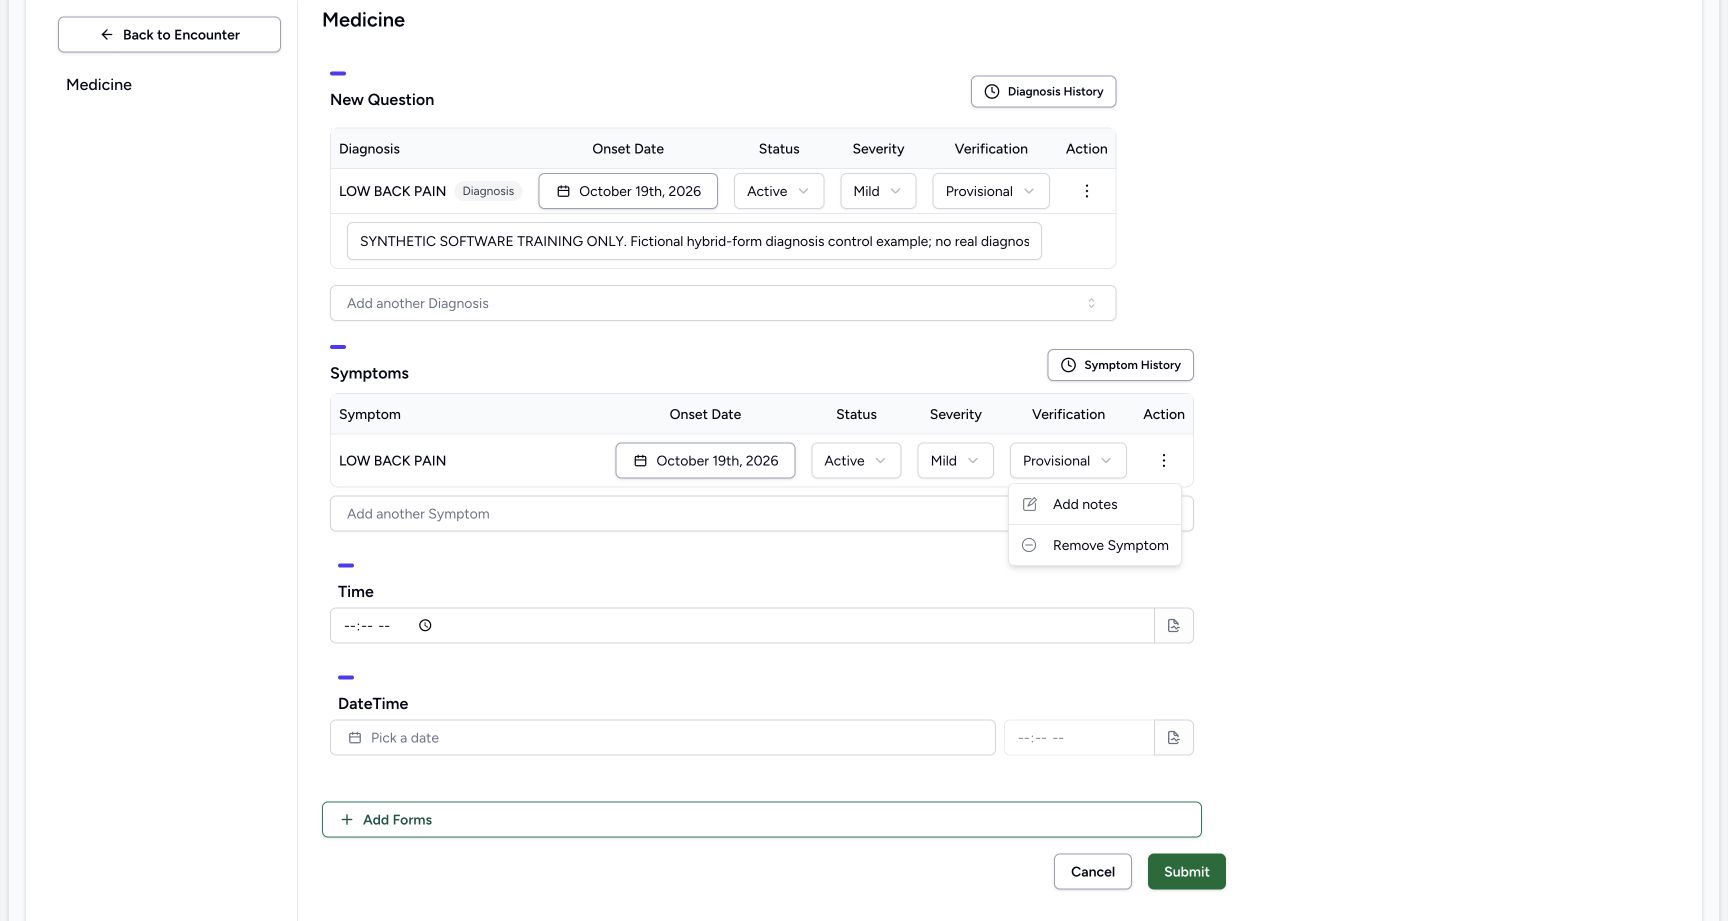Viewport: 1728px width, 921px height.
Task: Open the diagnosis Verification dropdown showing Provisional
Action: (x=991, y=191)
